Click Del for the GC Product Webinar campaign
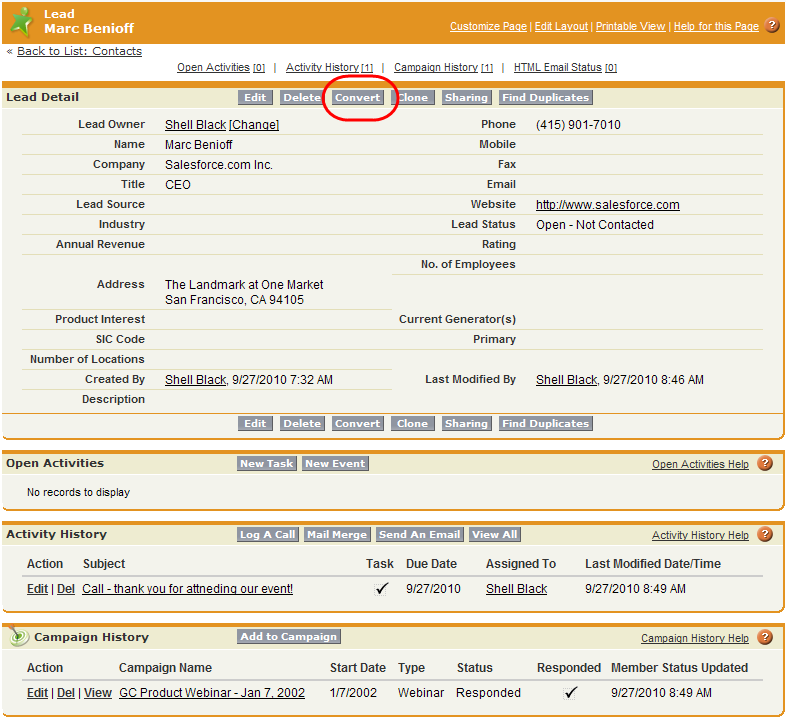The image size is (786, 719). point(66,693)
